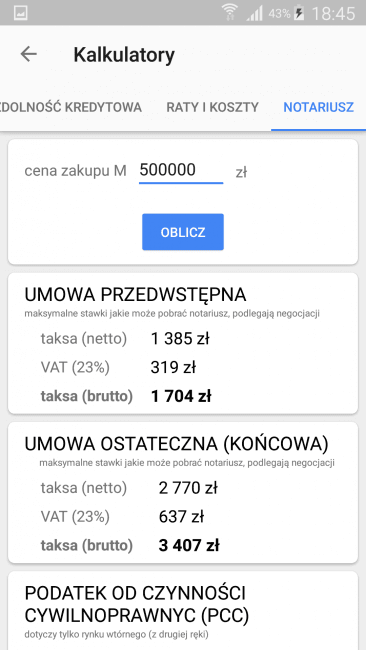
Task: Select the Notariusz tab
Action: pyautogui.click(x=318, y=107)
